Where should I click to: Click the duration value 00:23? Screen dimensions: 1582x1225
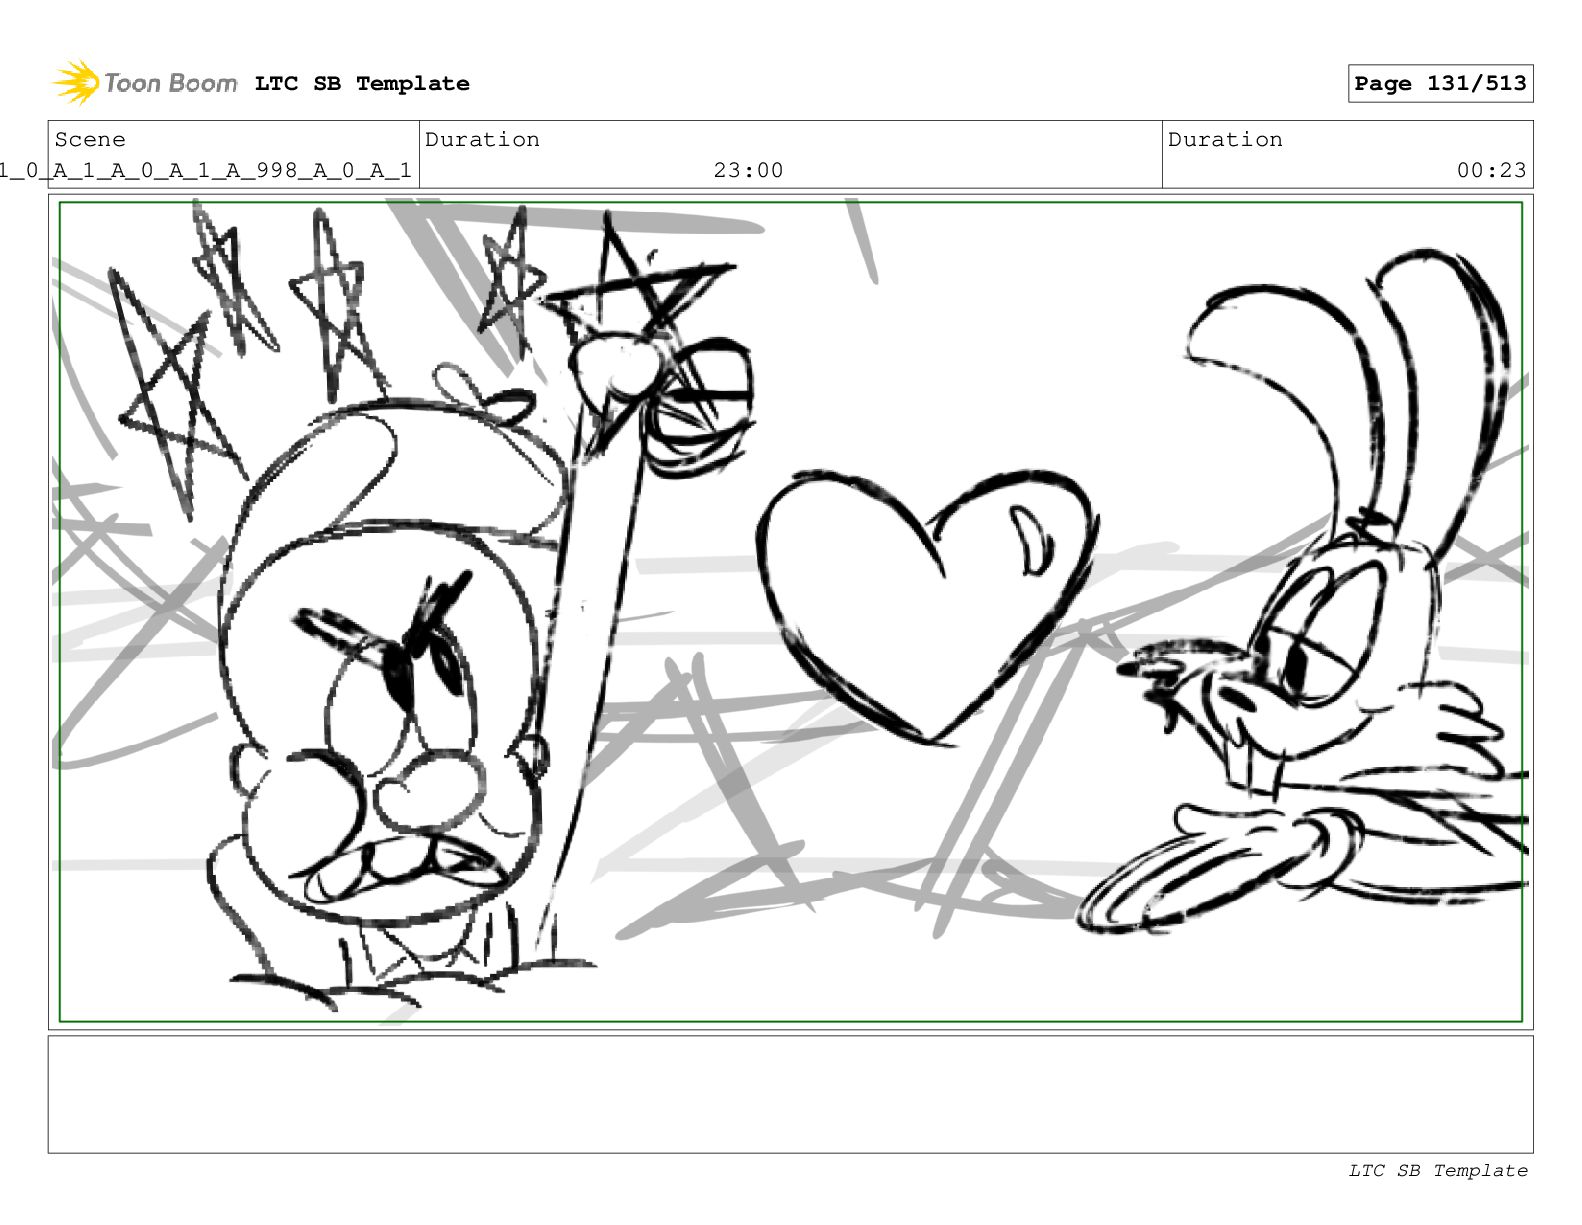[1491, 171]
